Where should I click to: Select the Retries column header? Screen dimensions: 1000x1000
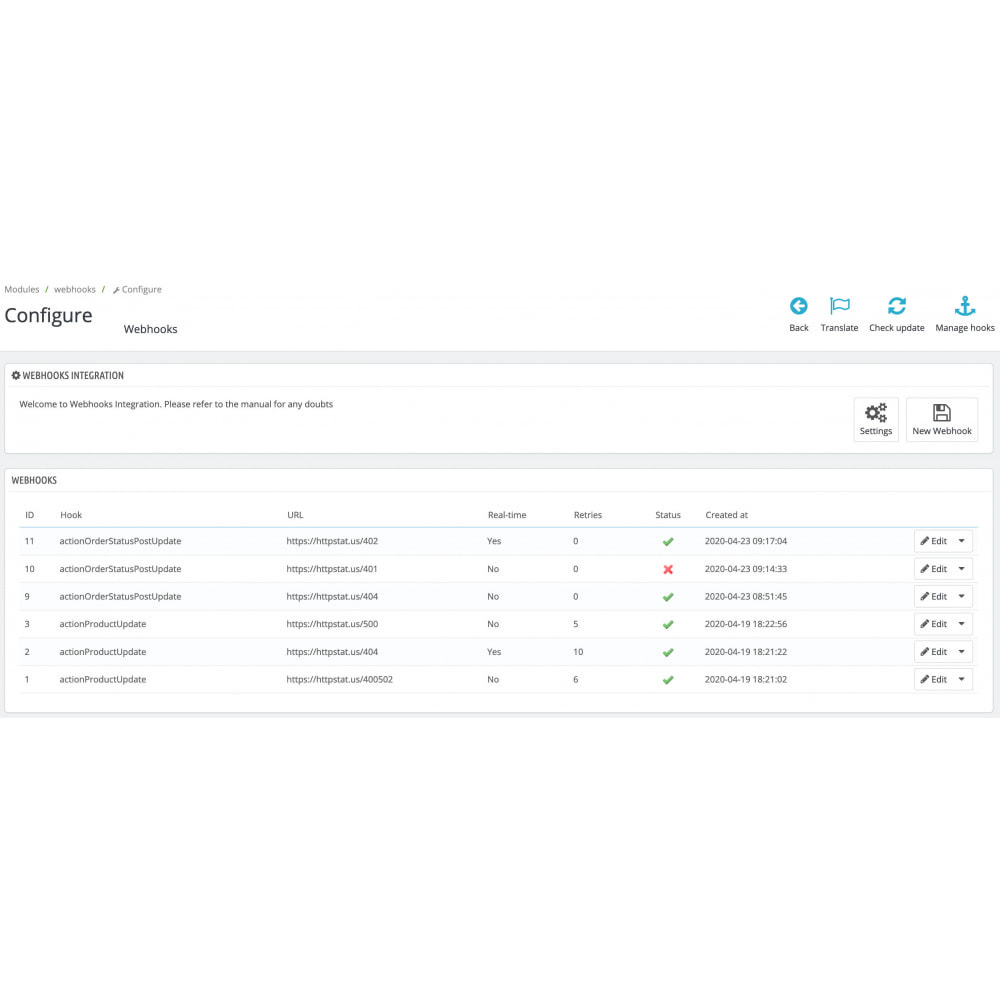click(587, 515)
